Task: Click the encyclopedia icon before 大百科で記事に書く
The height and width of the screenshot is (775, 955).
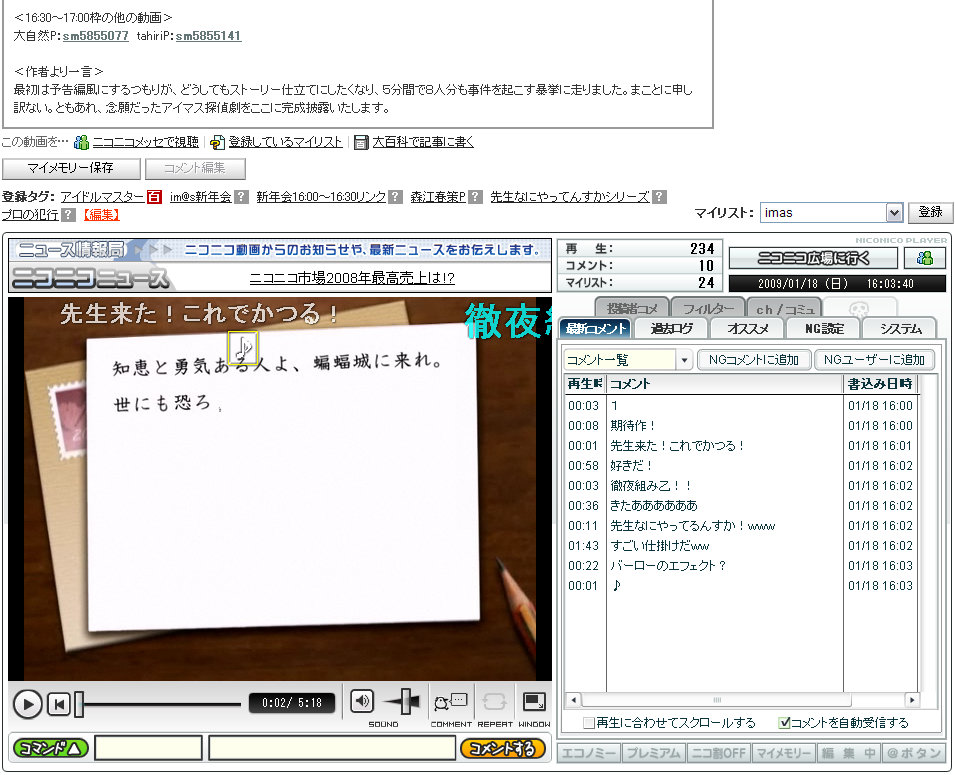Action: click(361, 143)
